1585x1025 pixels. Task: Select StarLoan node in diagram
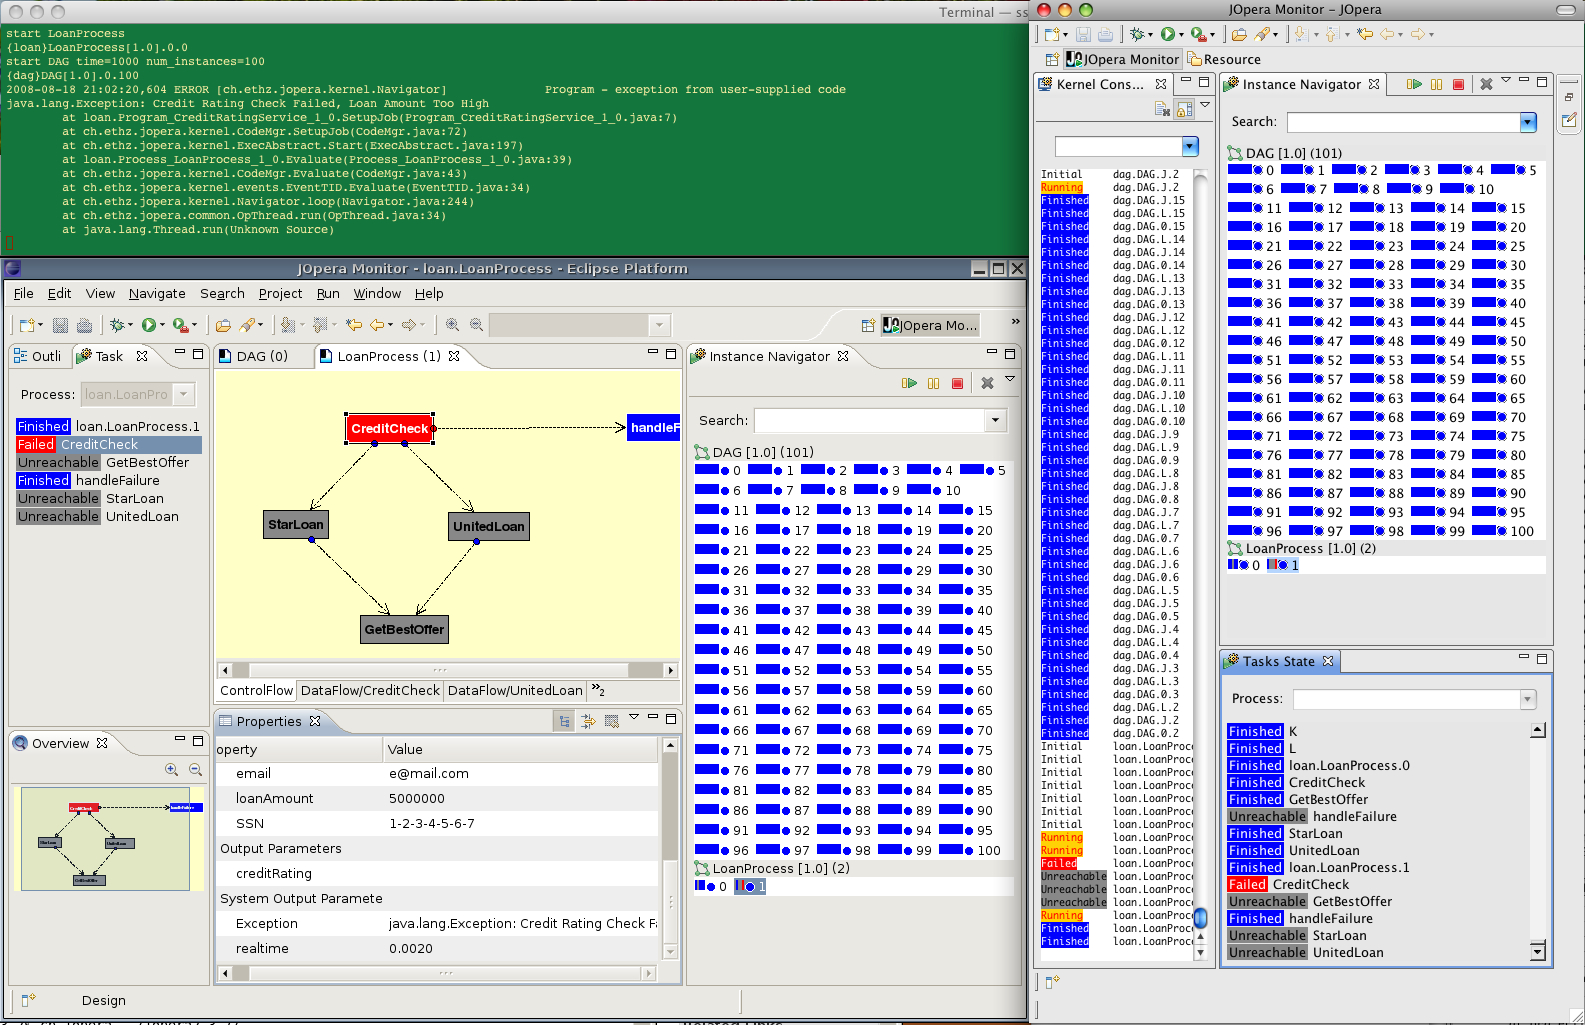[x=296, y=524]
